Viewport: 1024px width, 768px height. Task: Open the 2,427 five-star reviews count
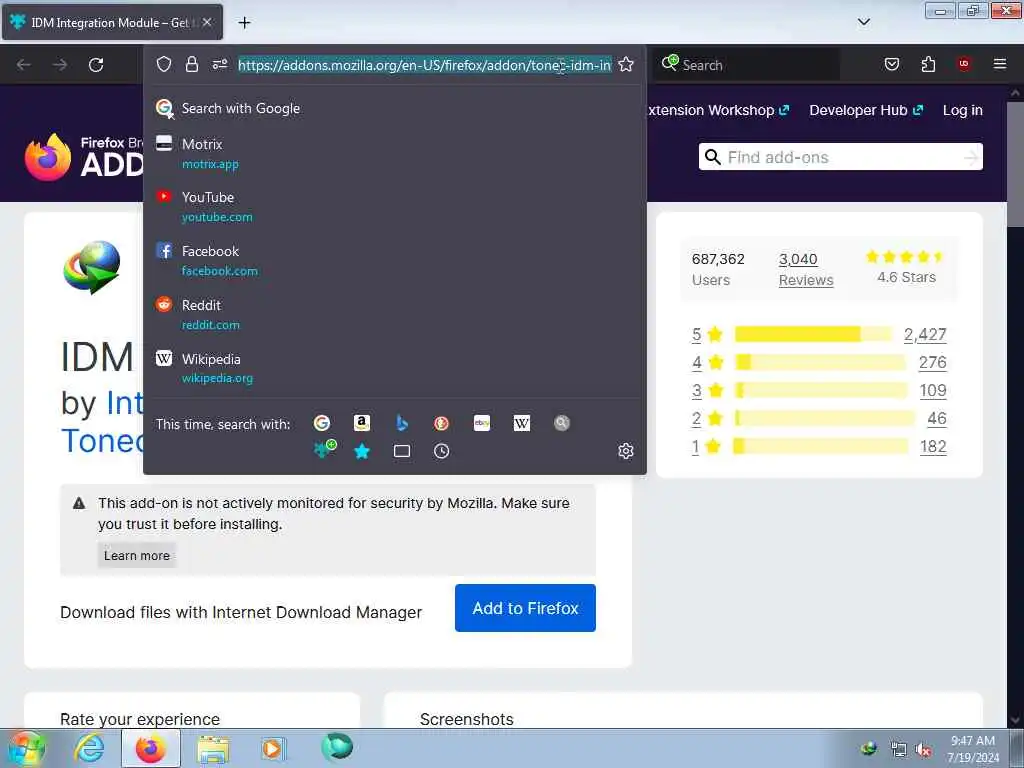[x=925, y=334]
